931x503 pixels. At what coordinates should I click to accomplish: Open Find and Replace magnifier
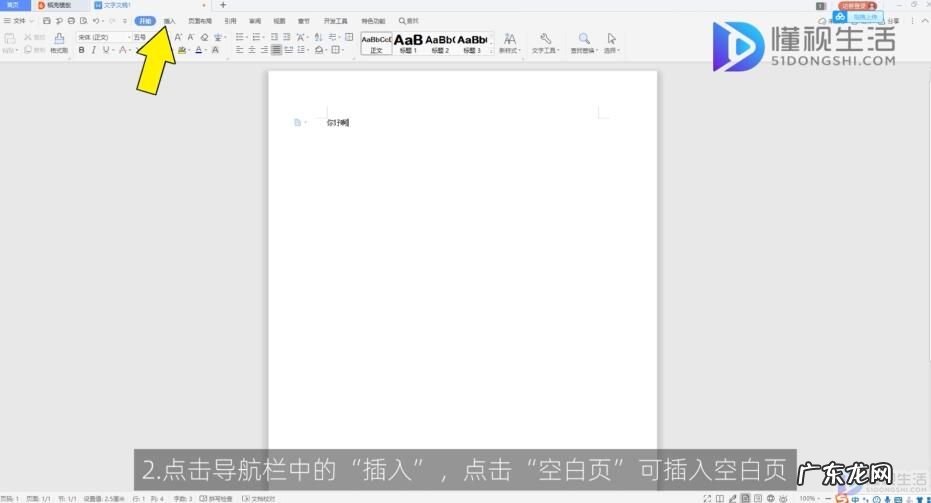pyautogui.click(x=584, y=43)
